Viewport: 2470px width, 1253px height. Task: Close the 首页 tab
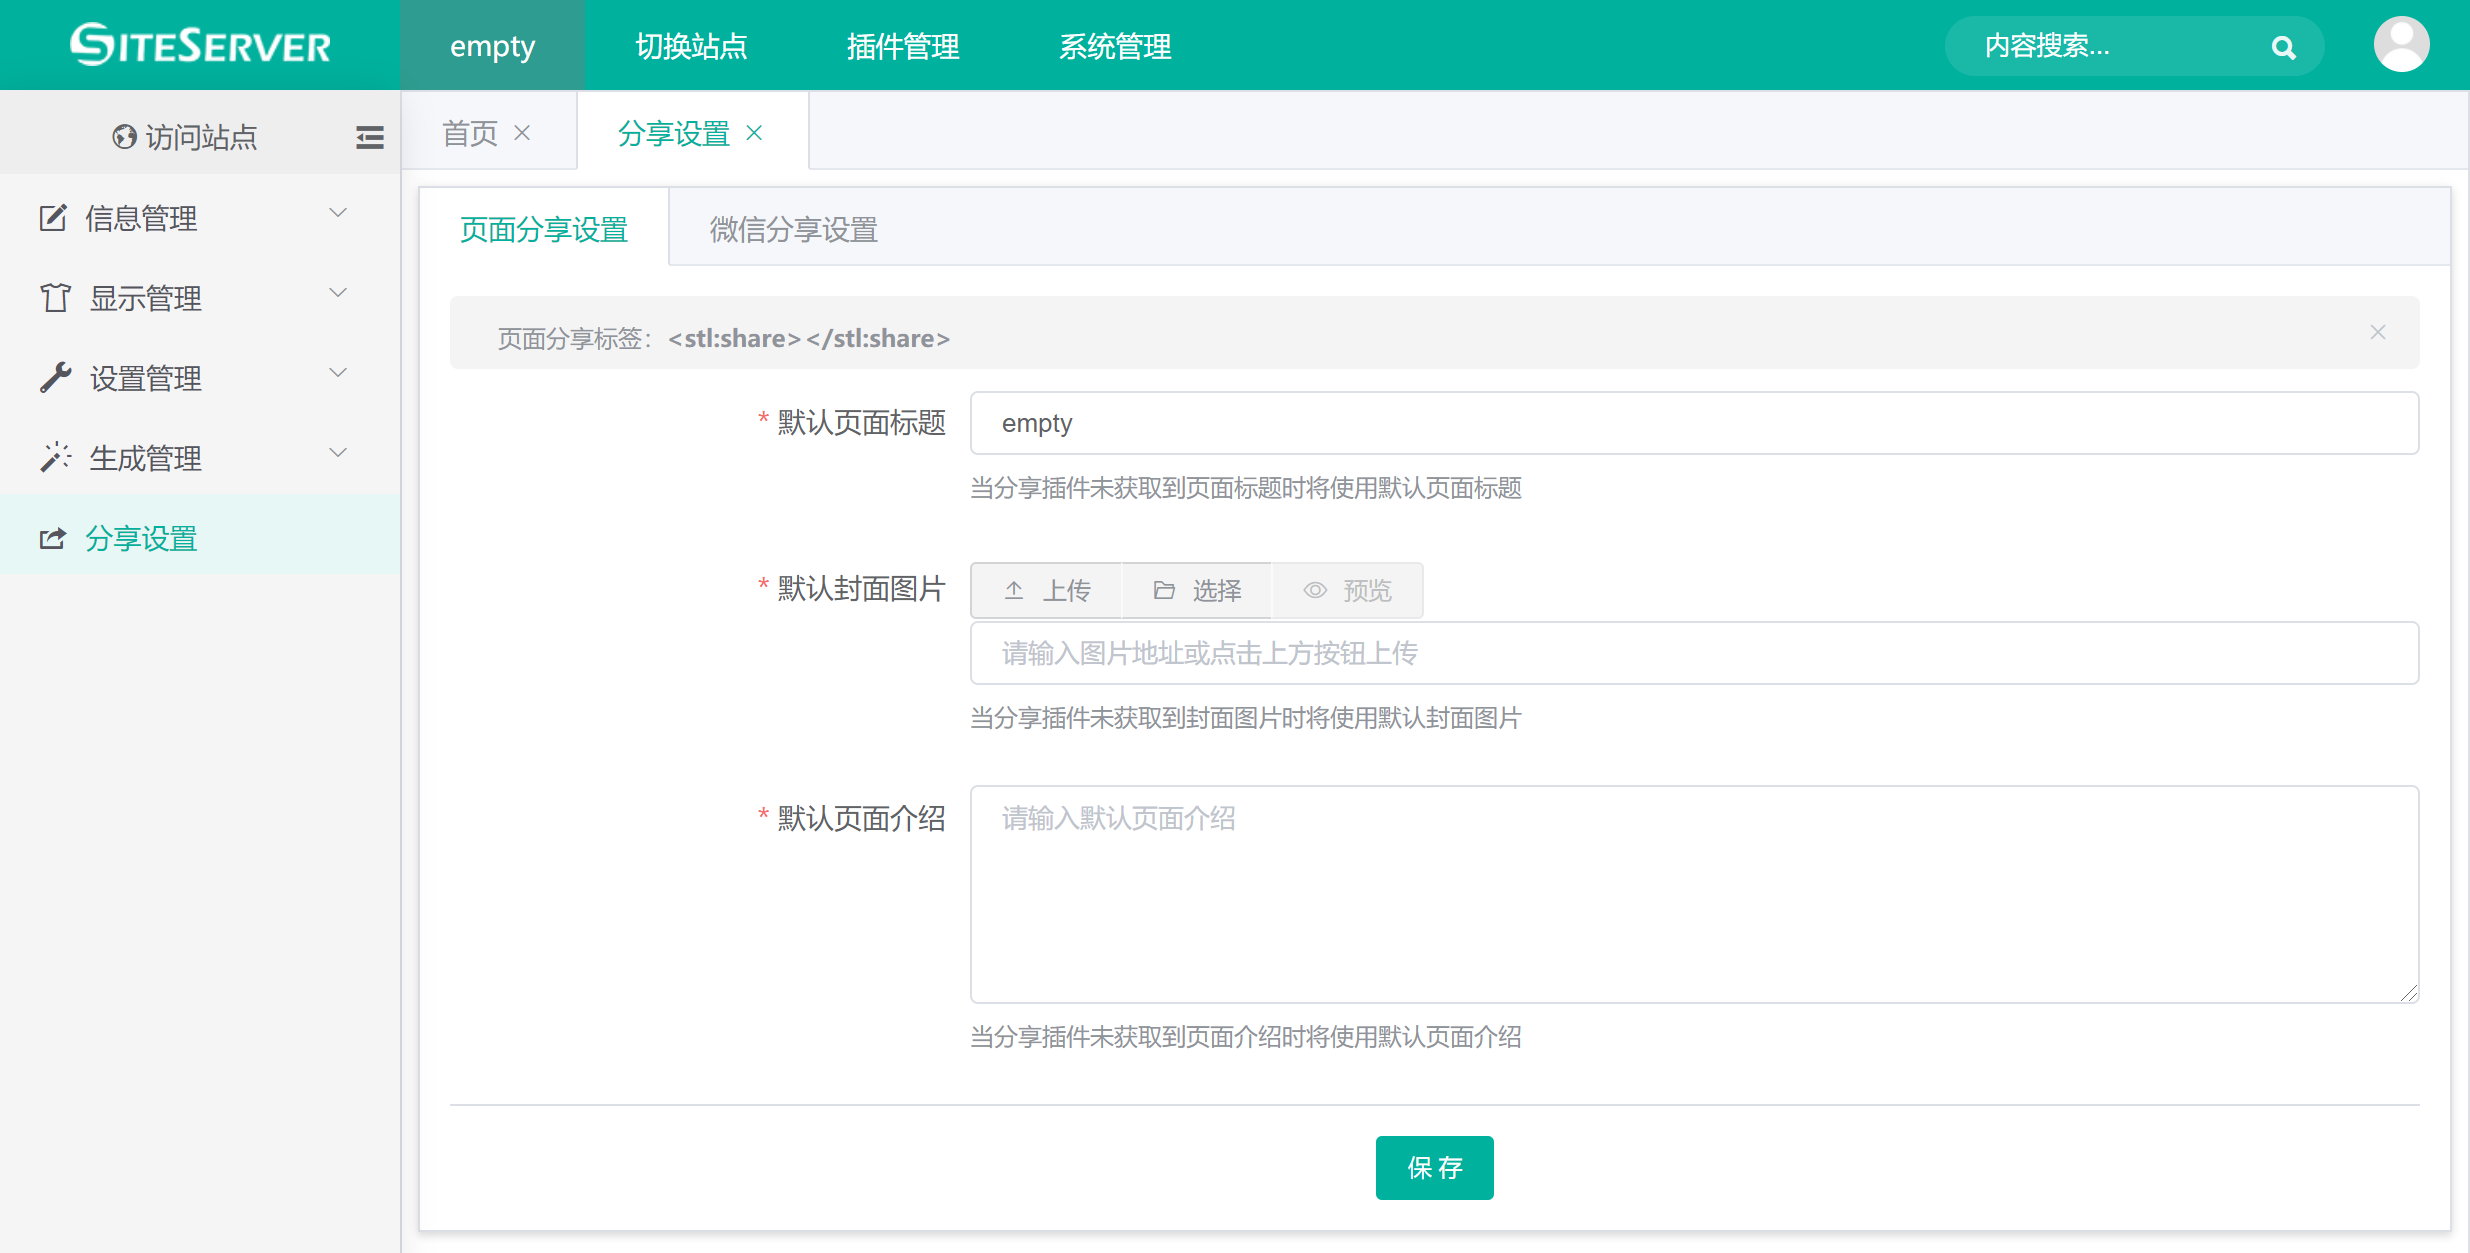point(522,133)
